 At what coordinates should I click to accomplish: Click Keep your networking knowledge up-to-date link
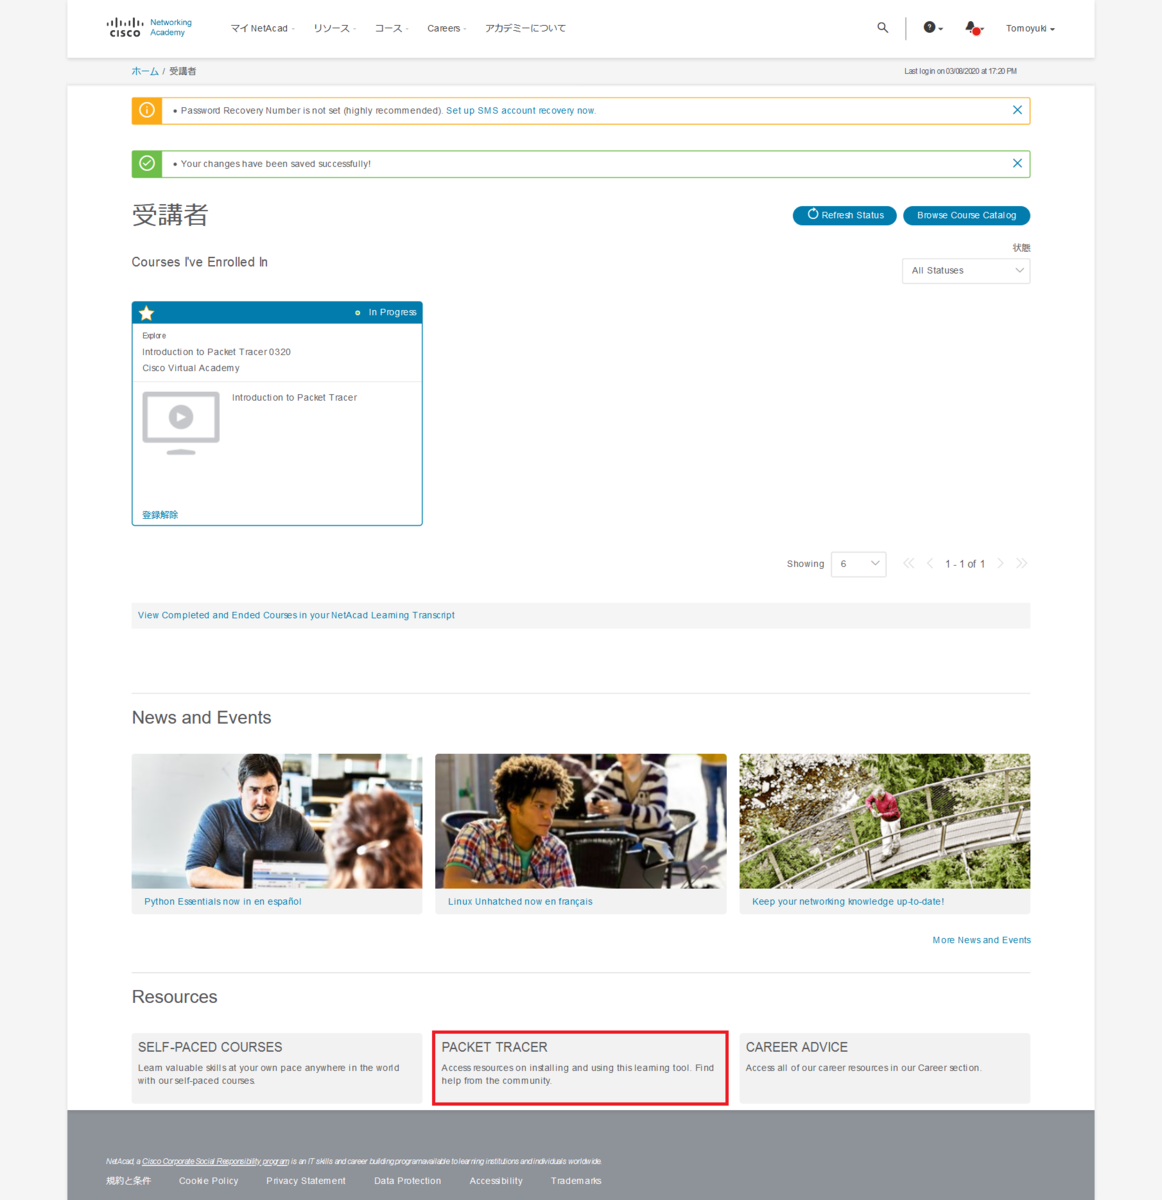click(x=848, y=901)
